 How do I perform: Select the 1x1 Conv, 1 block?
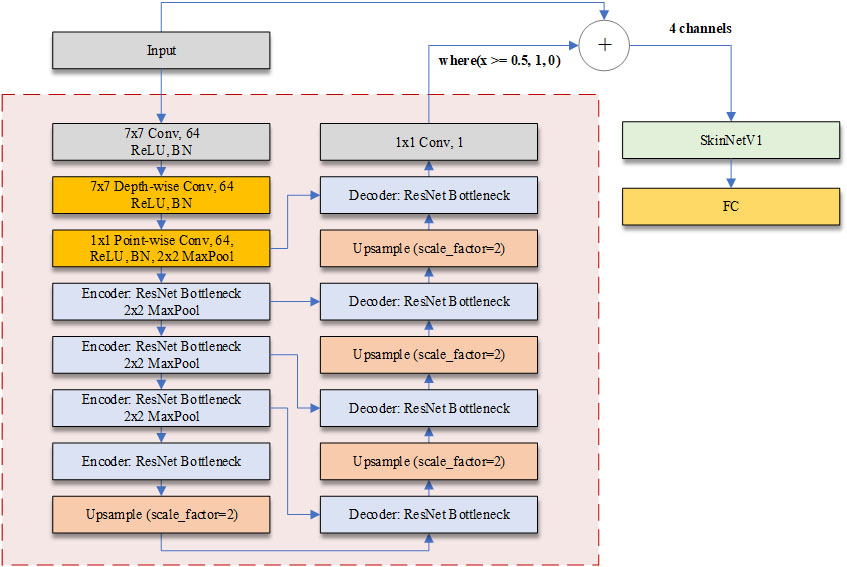428,143
